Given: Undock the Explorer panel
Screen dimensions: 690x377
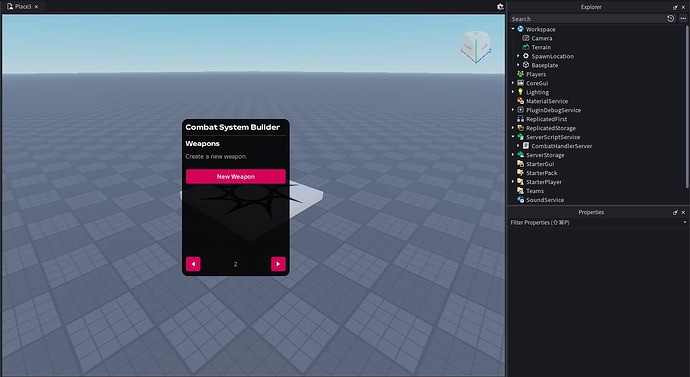Looking at the screenshot, I should (675, 7).
